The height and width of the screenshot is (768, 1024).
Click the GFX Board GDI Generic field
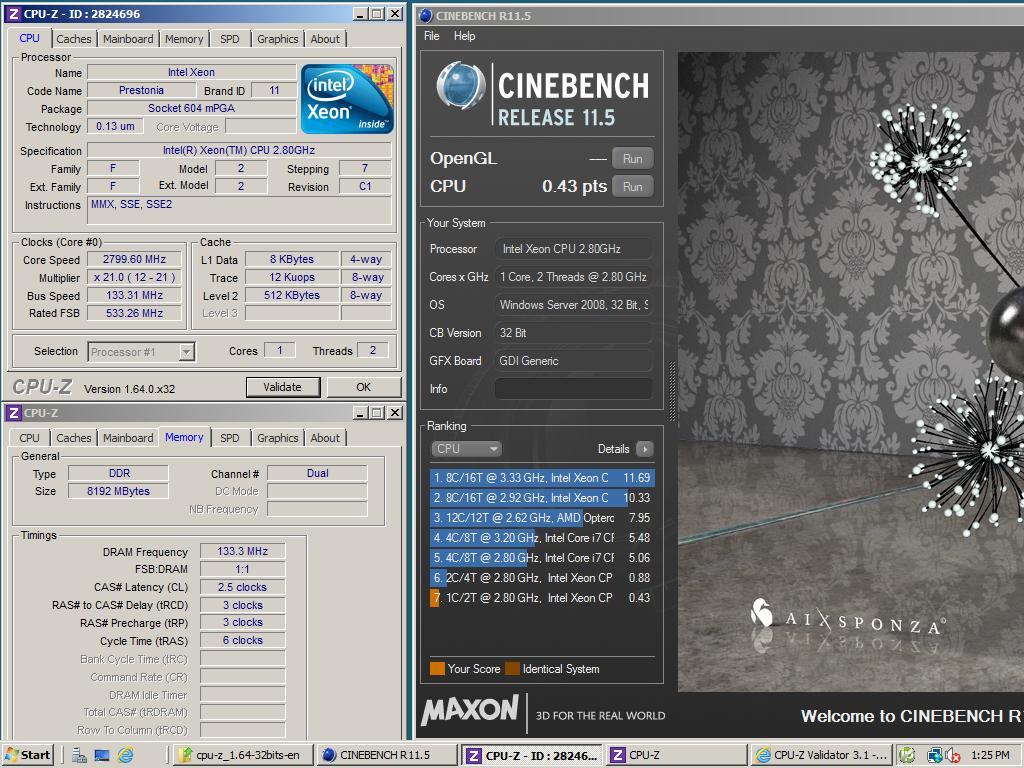(573, 360)
